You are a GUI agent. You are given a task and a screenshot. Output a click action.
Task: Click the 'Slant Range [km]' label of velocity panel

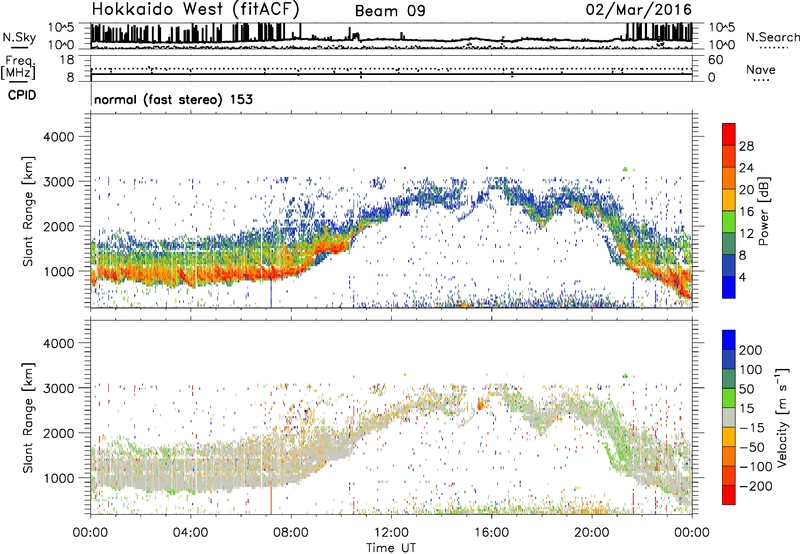28,417
